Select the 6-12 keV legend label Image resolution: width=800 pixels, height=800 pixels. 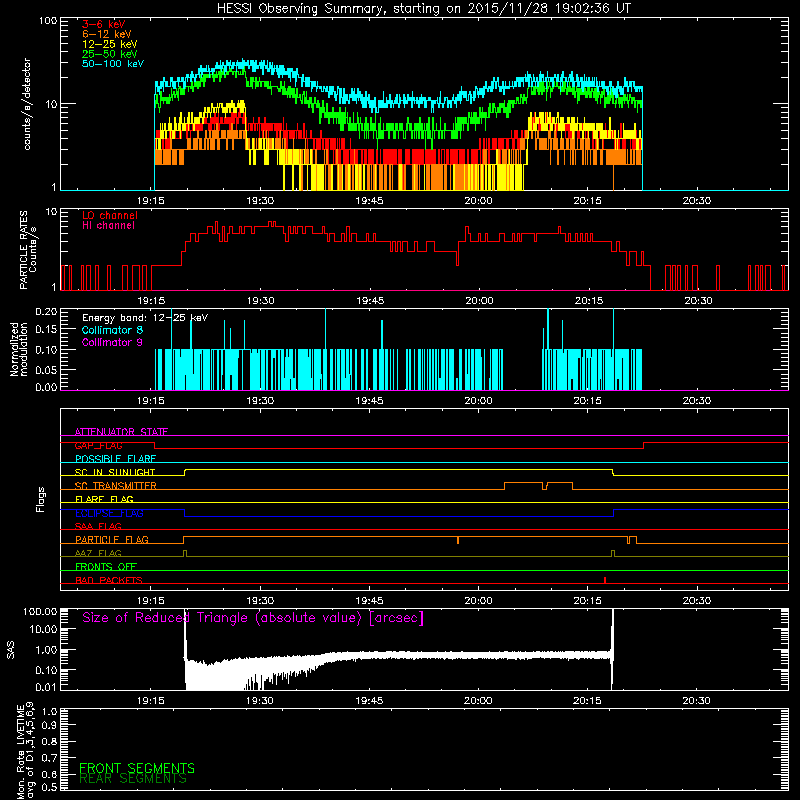pos(107,34)
